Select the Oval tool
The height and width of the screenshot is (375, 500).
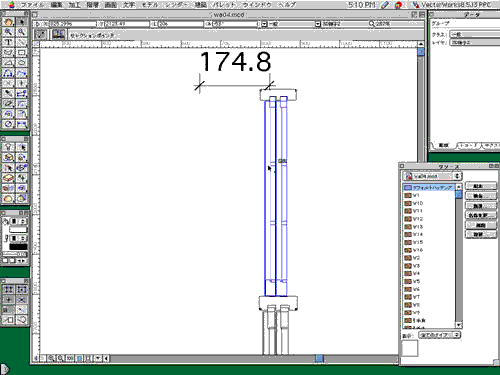(21, 63)
